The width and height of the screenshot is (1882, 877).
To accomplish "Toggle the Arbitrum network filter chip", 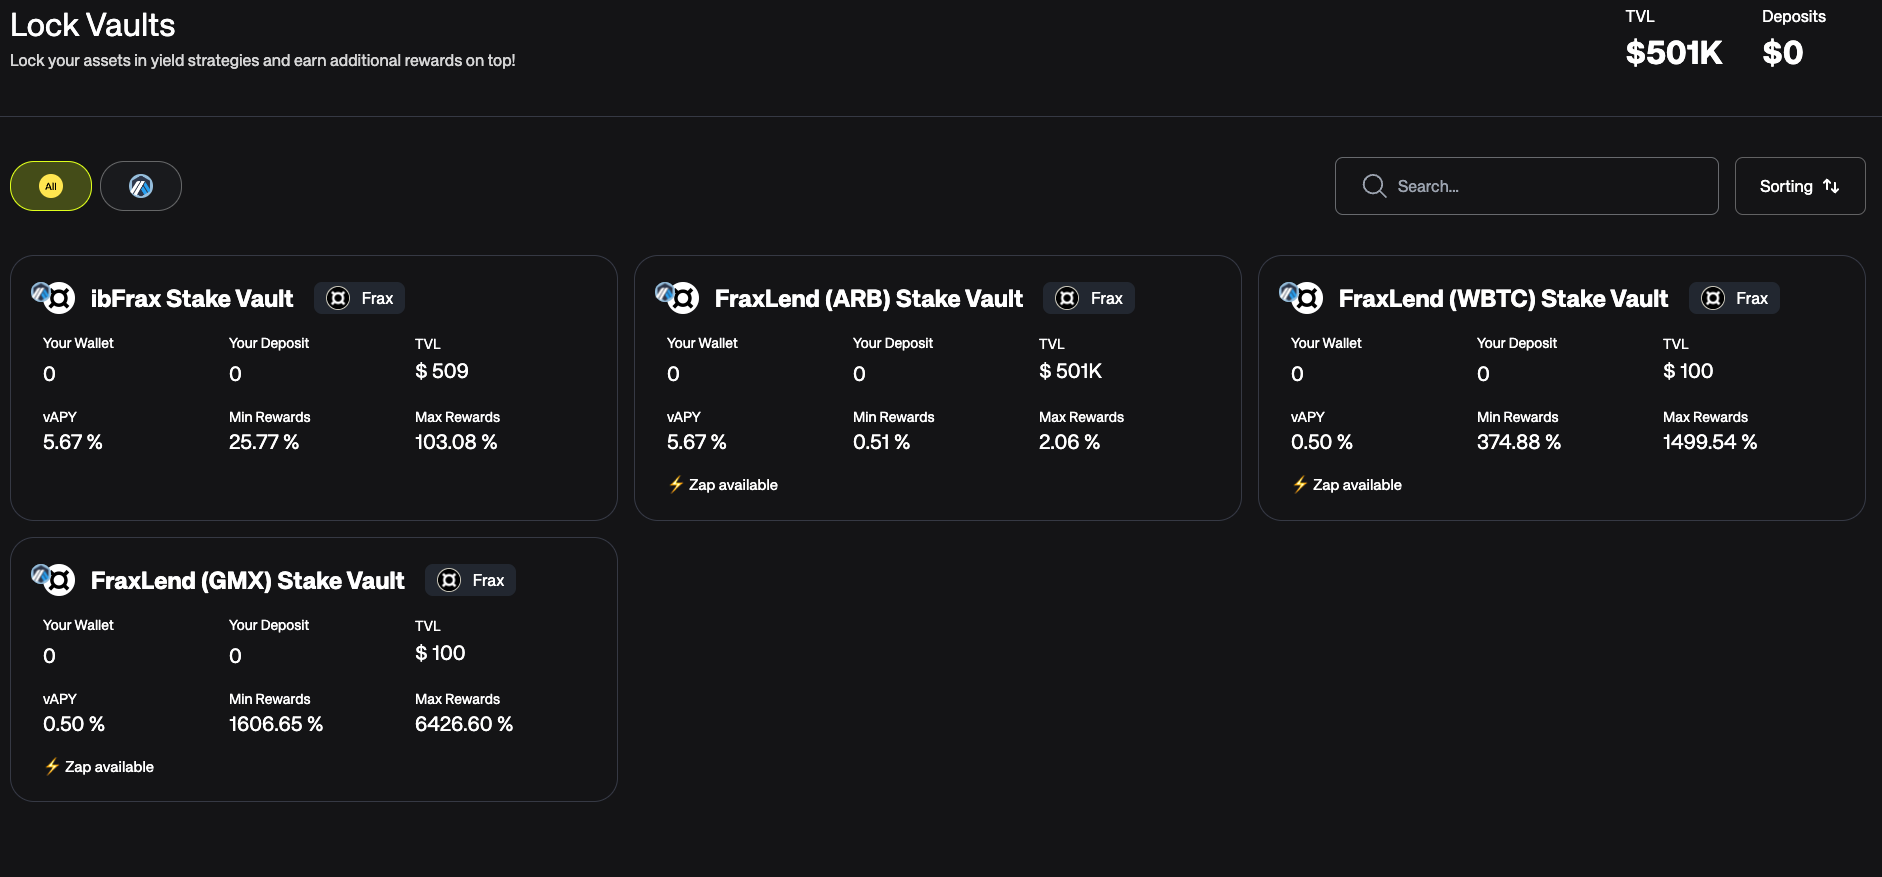I will 141,186.
